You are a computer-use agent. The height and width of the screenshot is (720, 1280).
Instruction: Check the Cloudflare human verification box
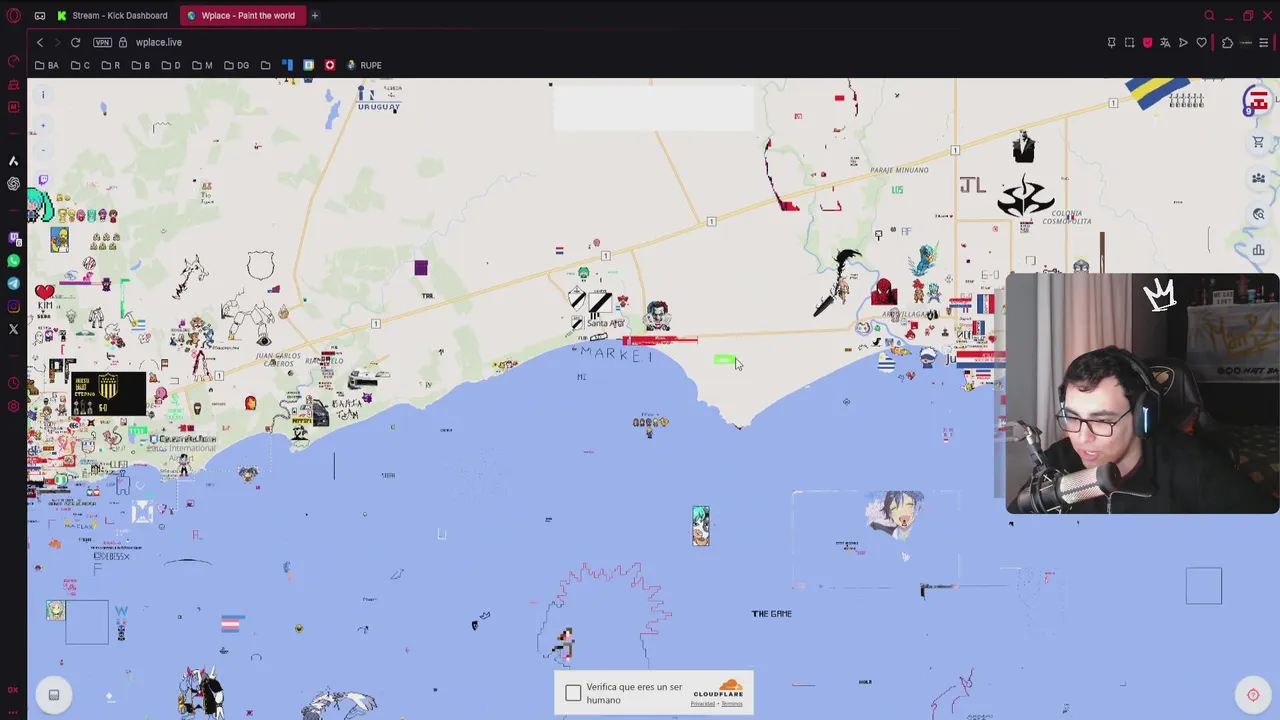click(x=573, y=694)
